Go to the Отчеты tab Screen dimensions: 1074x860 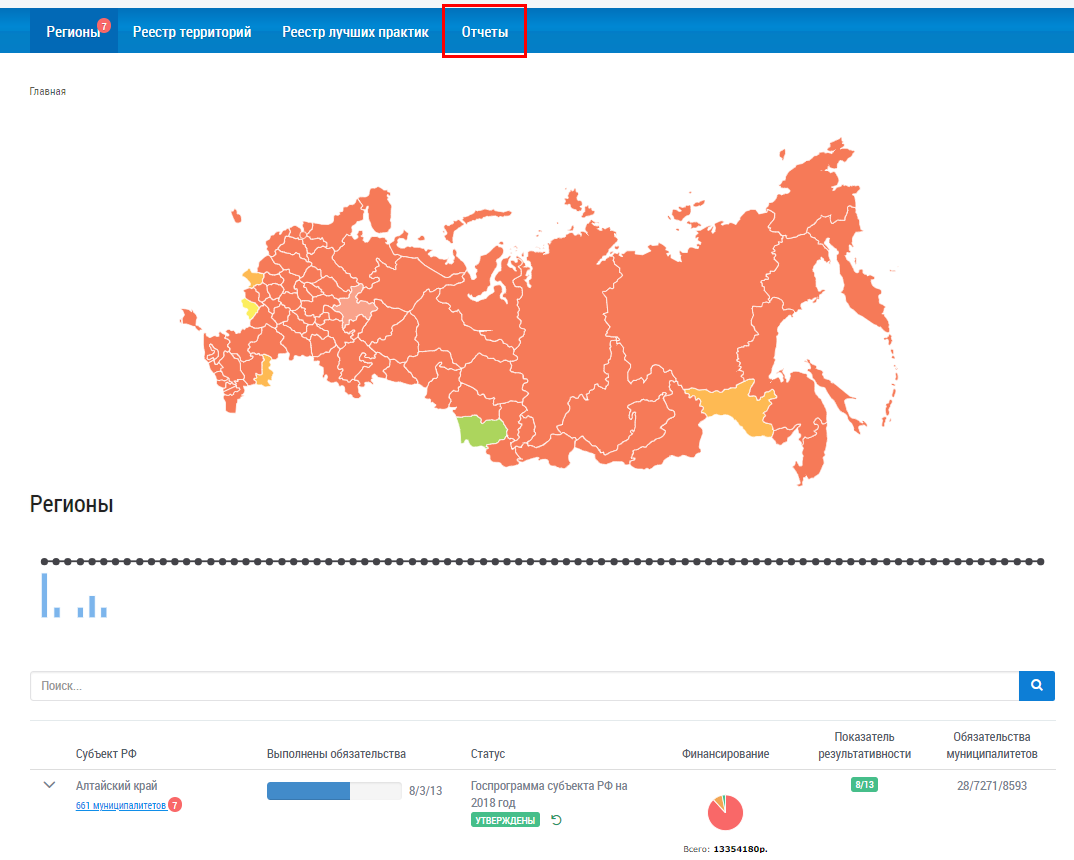pos(484,32)
